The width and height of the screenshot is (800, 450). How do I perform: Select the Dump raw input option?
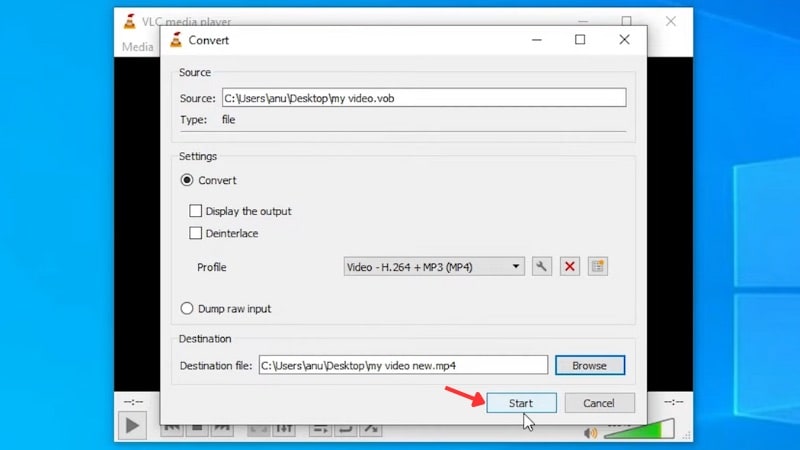[187, 308]
